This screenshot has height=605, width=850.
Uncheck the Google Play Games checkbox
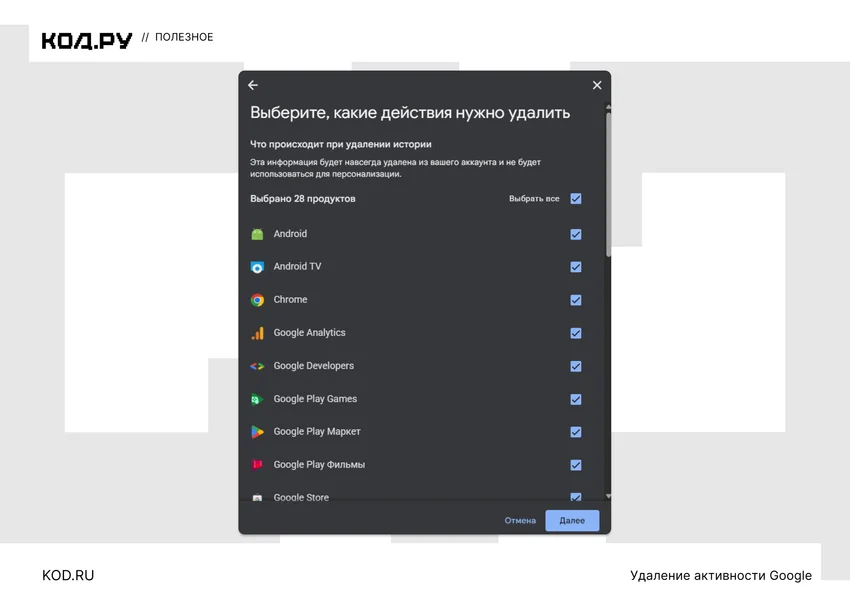click(576, 399)
